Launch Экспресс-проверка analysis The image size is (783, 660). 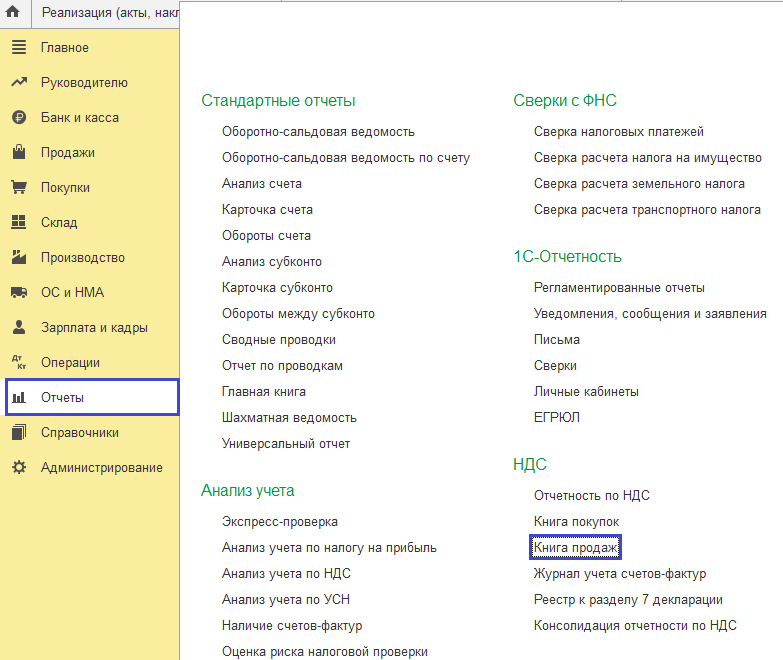(280, 522)
